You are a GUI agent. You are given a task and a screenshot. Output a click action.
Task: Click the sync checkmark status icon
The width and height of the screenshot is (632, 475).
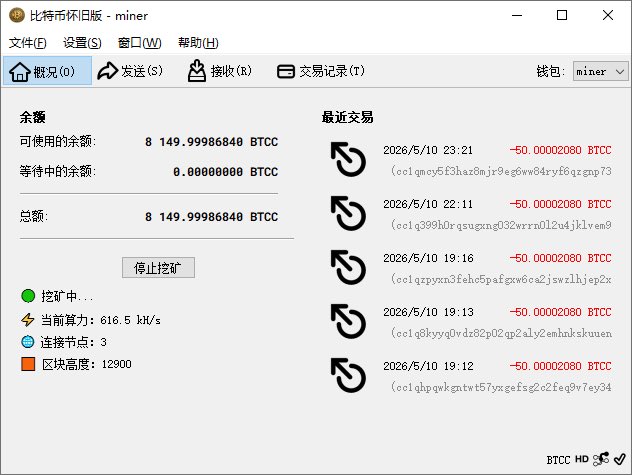[x=620, y=459]
